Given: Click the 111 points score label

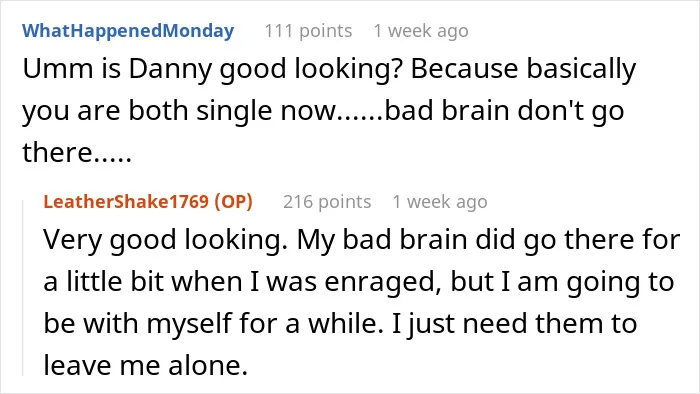Looking at the screenshot, I should point(308,31).
